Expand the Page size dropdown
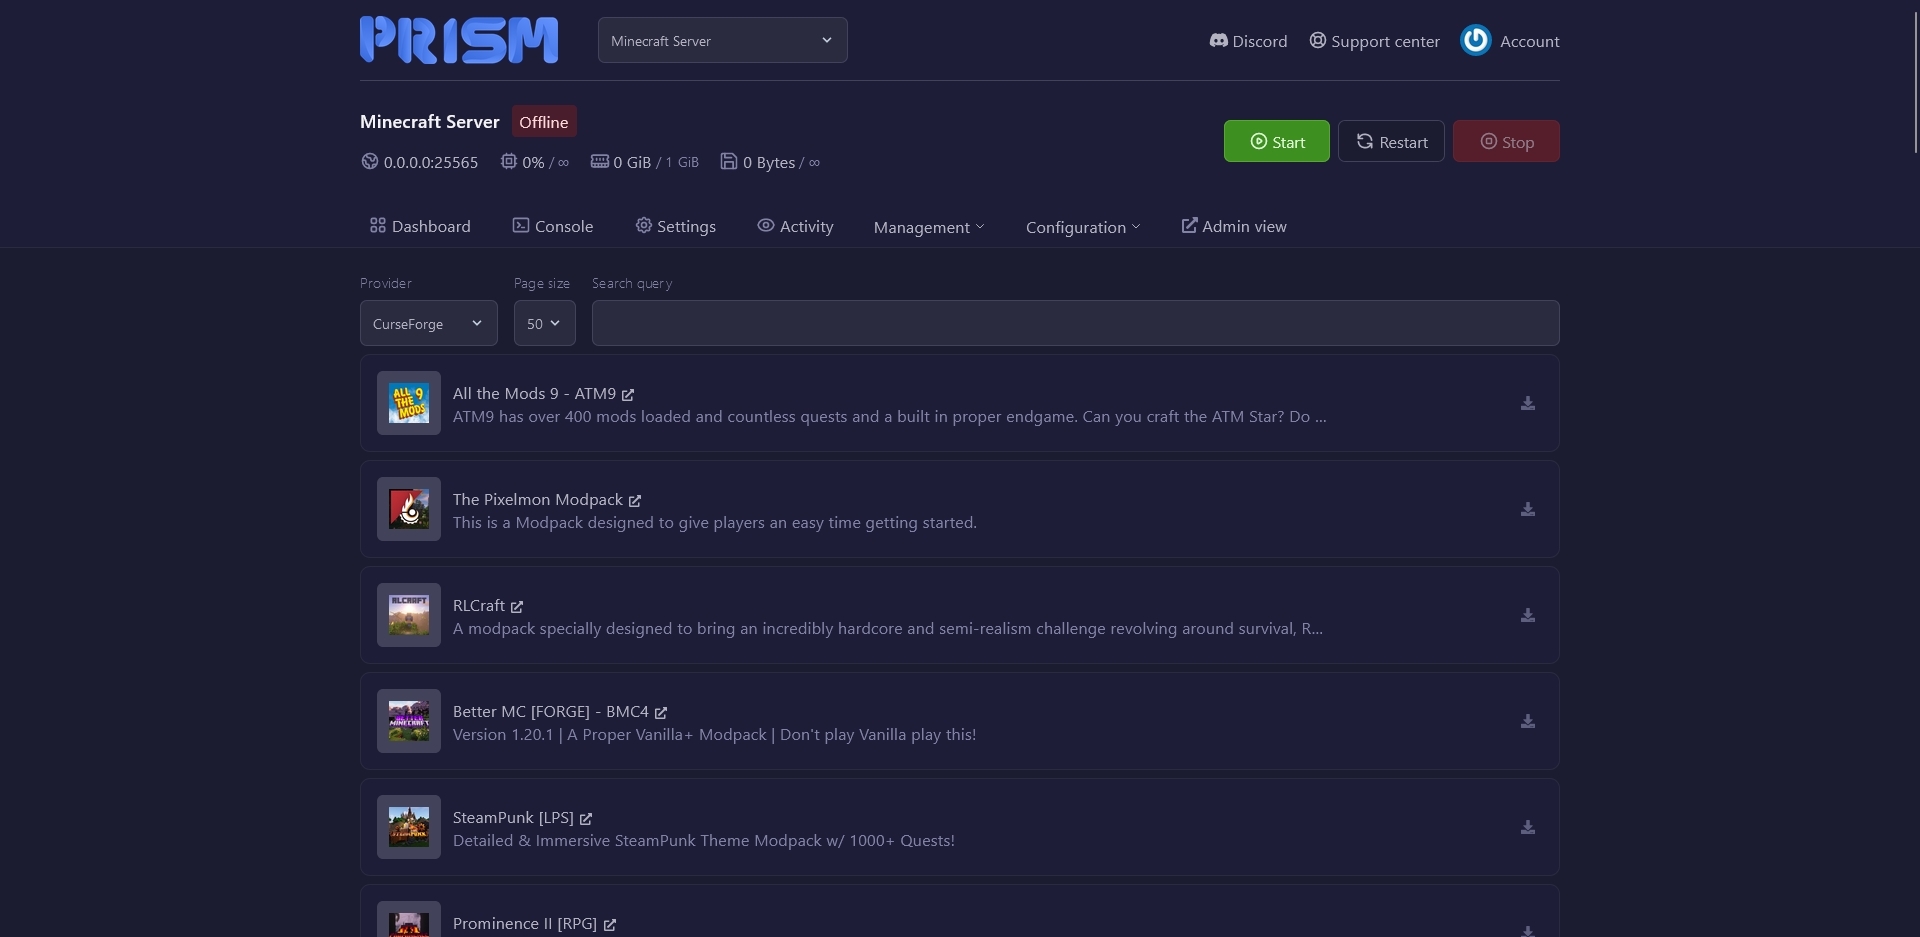Screen dimensions: 1920x937 (x=544, y=323)
